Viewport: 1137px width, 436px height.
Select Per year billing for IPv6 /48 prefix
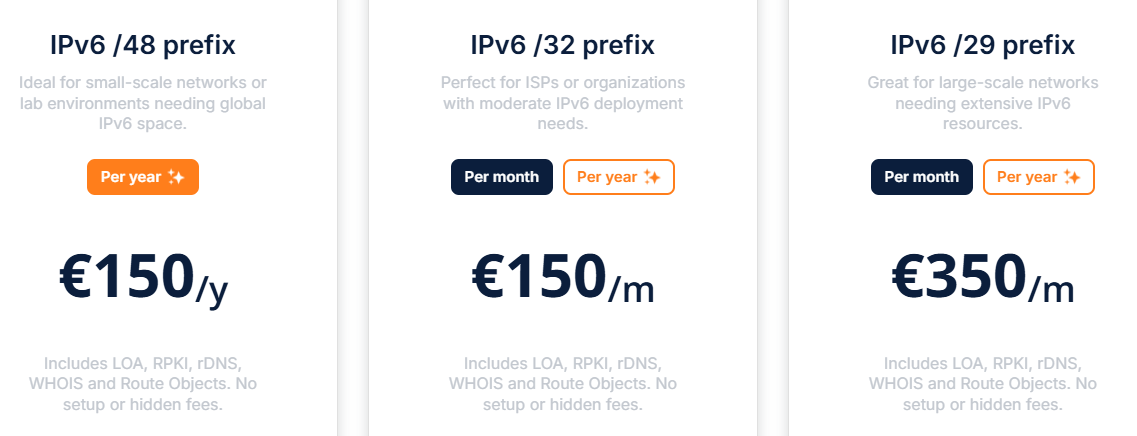(x=143, y=177)
